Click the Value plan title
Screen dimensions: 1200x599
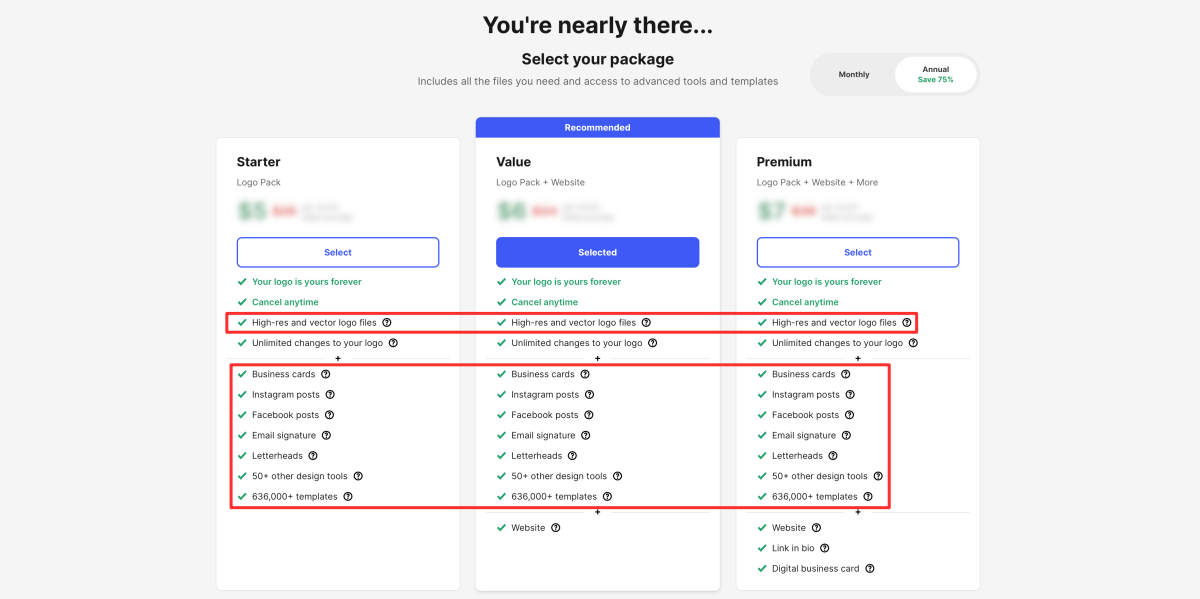(514, 162)
